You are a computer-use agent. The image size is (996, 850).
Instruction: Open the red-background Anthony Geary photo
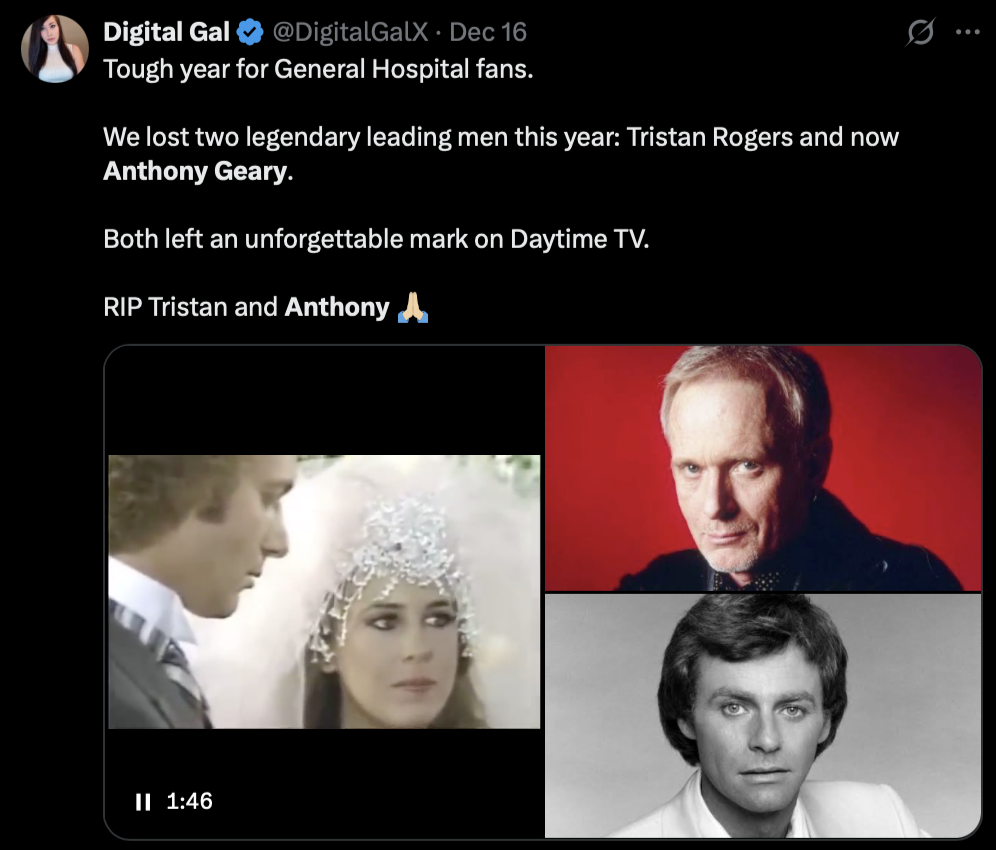tap(763, 467)
